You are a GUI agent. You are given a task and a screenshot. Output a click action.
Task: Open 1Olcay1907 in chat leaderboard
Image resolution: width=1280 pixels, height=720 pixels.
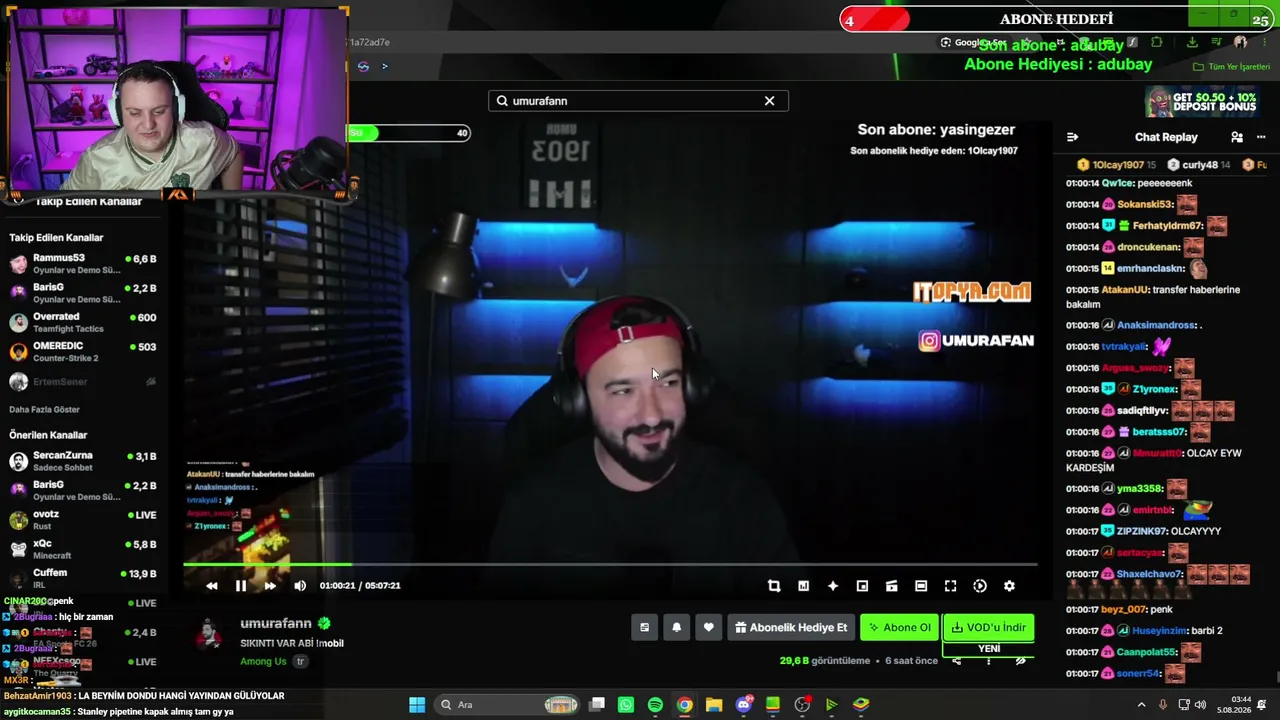pyautogui.click(x=1117, y=165)
